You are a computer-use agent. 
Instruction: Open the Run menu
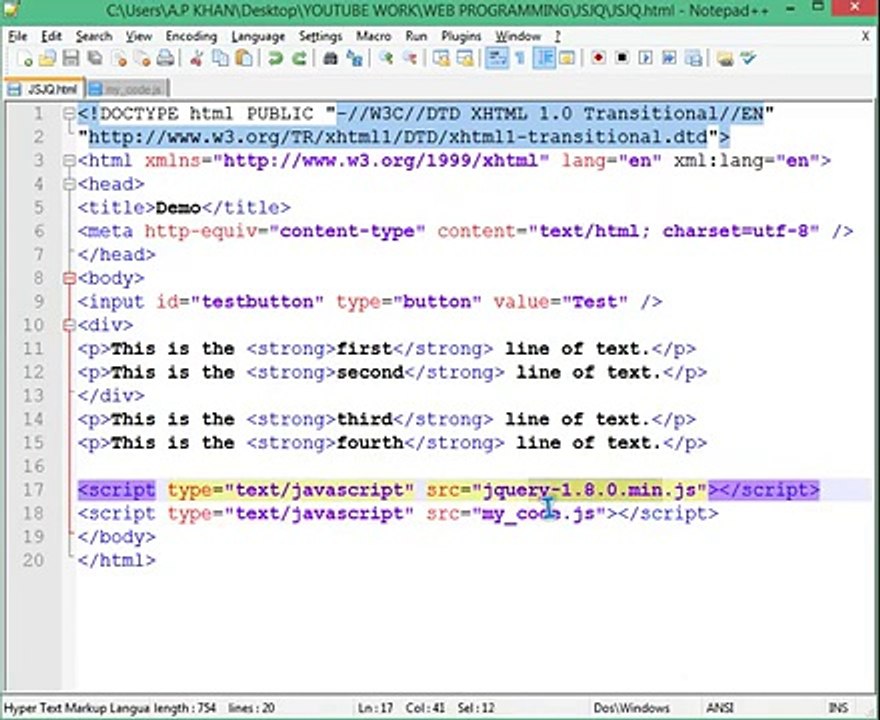416,36
